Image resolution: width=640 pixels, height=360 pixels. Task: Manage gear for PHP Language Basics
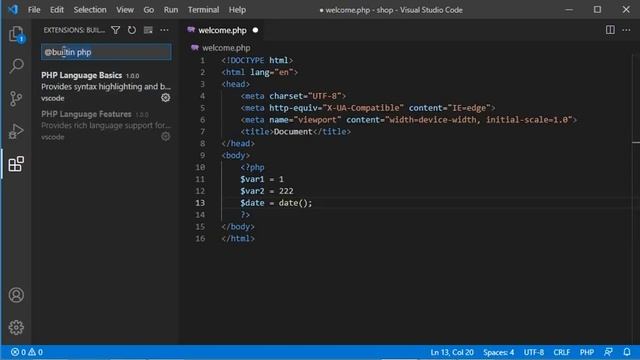point(165,98)
